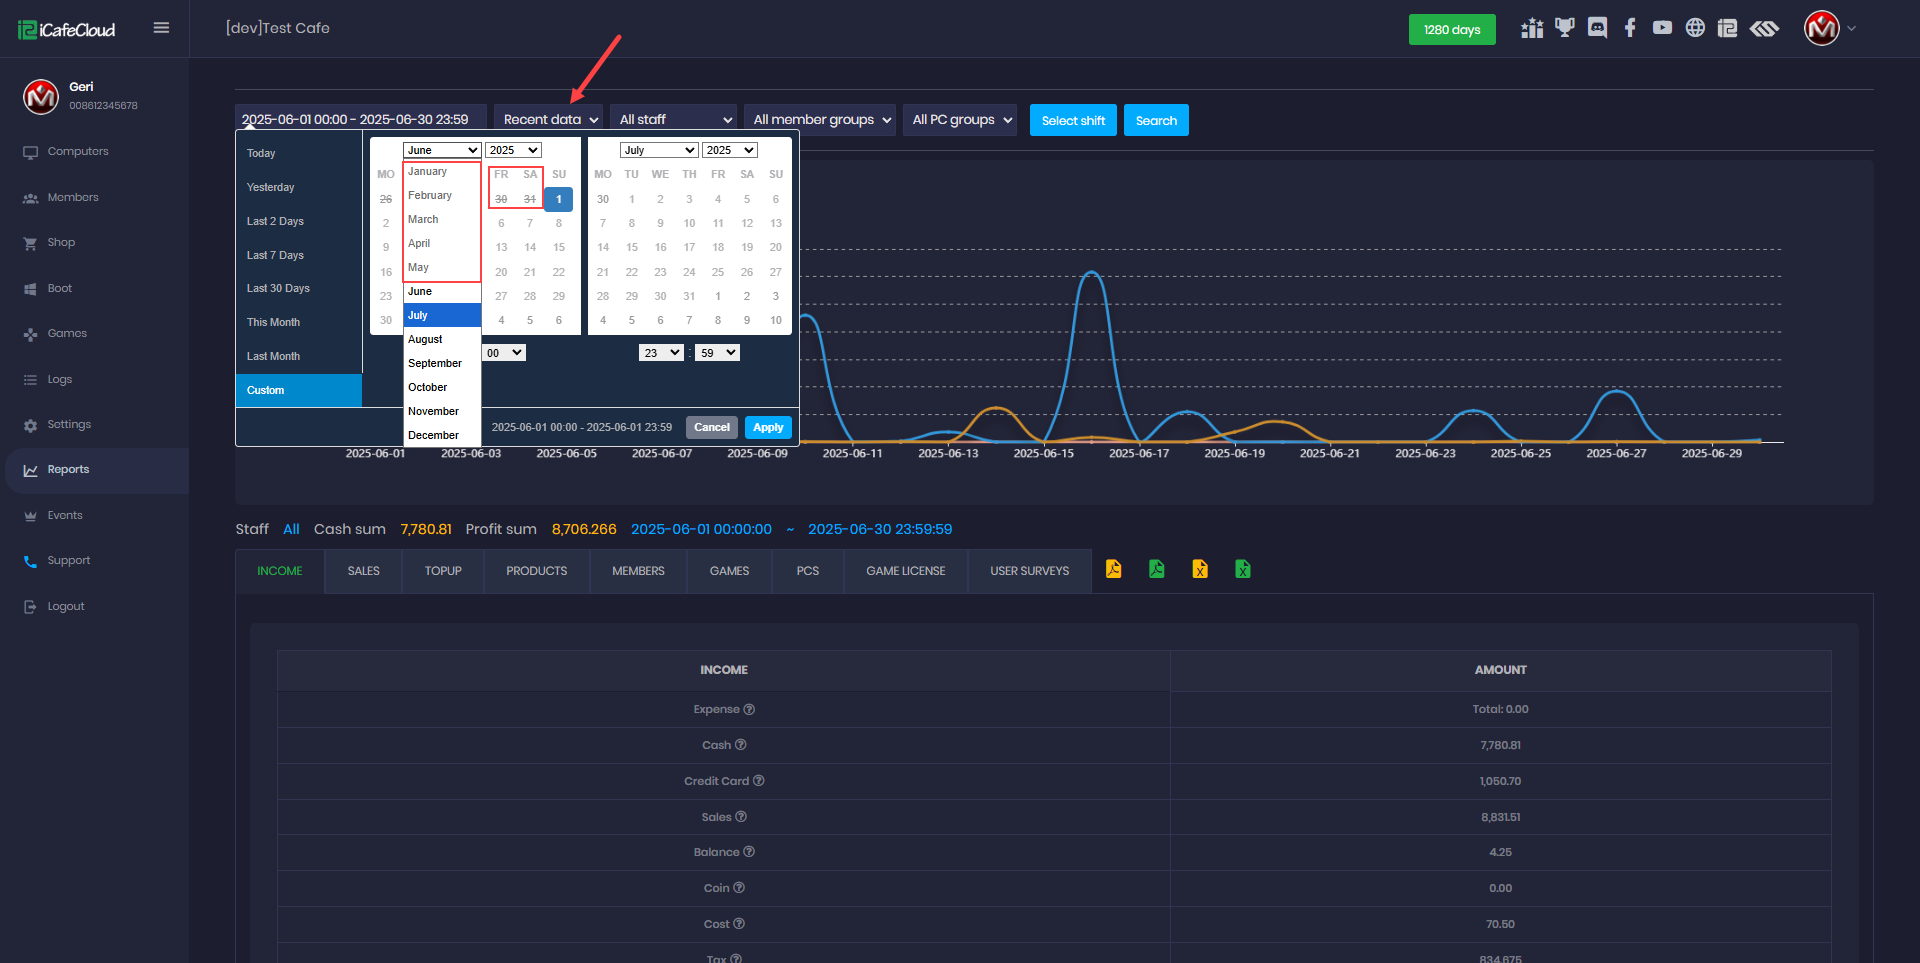This screenshot has width=1920, height=963.
Task: Click the hamburger menu icon
Action: click(x=161, y=28)
